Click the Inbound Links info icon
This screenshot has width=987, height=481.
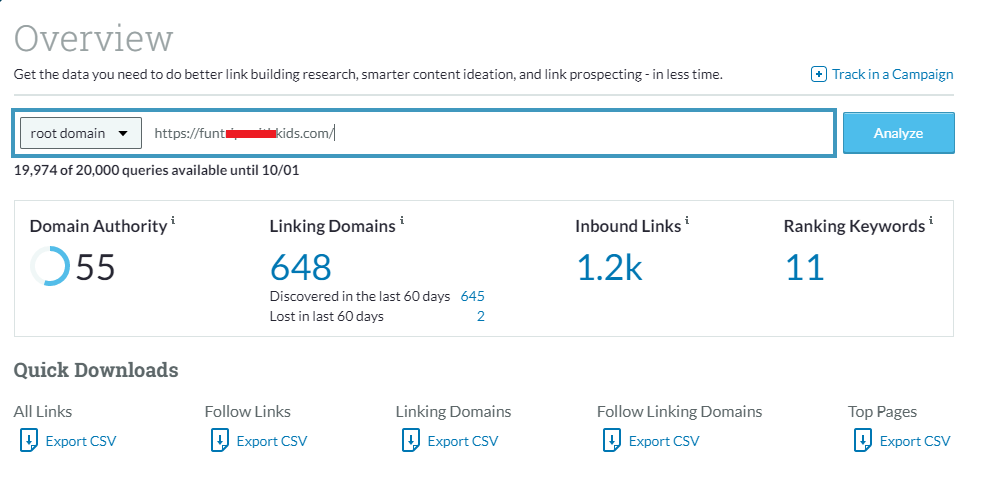tap(688, 220)
